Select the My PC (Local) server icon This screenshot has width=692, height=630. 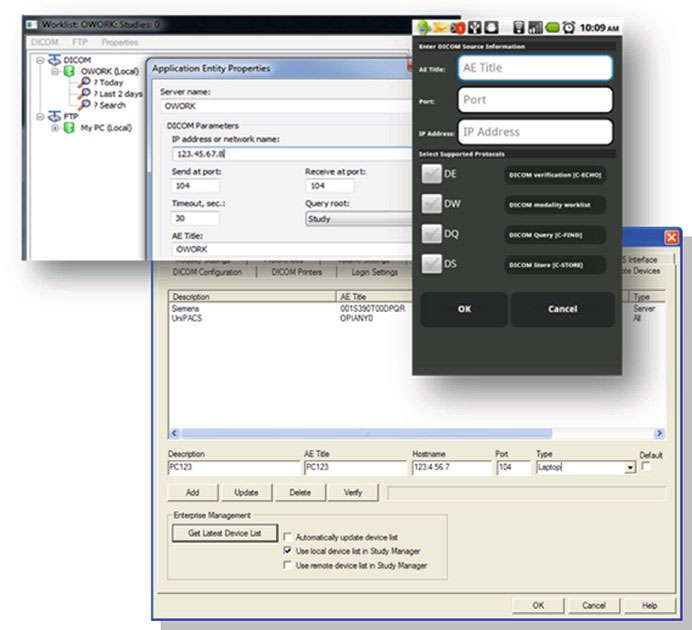tap(70, 128)
